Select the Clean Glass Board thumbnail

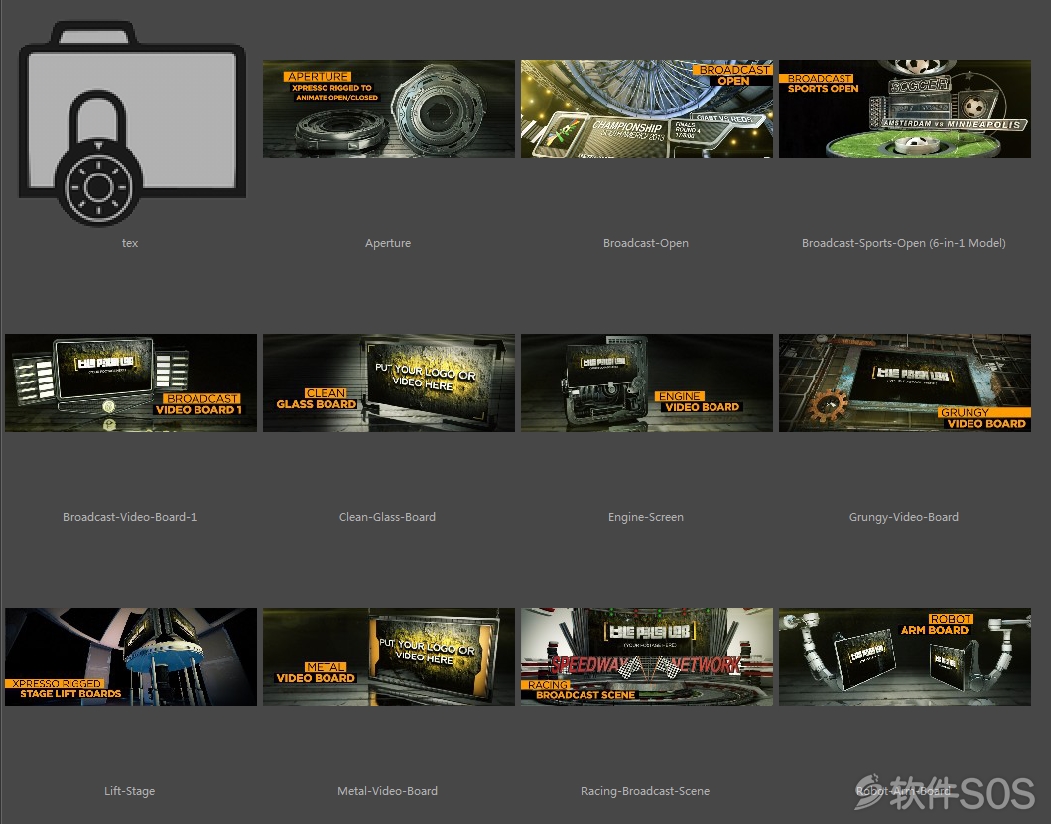(x=389, y=383)
